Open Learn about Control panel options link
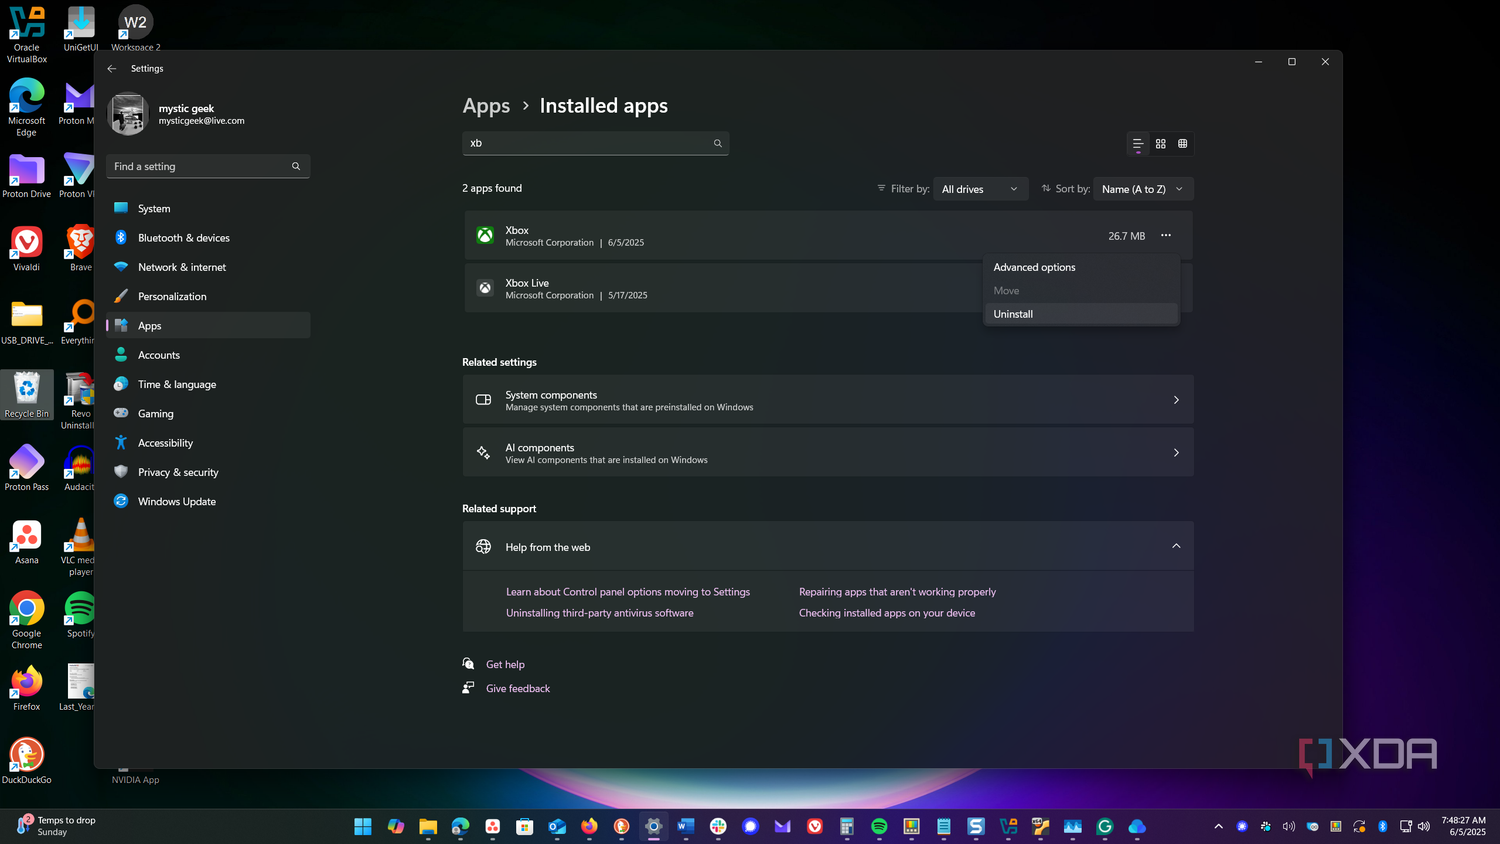1500x844 pixels. pyautogui.click(x=628, y=592)
